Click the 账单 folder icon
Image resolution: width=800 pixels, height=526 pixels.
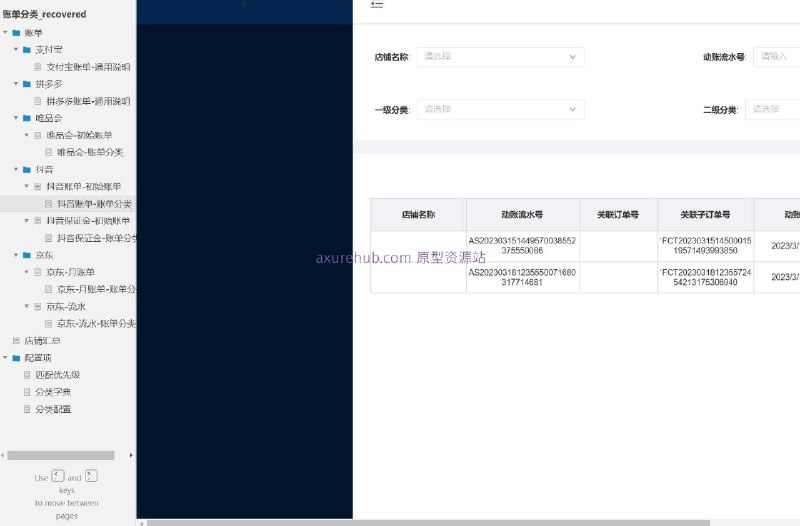tap(16, 33)
